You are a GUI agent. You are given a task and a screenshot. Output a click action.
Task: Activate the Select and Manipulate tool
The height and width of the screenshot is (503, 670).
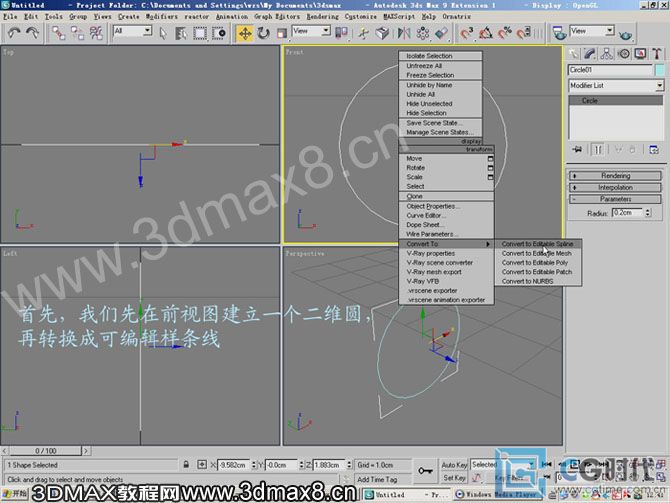[364, 33]
